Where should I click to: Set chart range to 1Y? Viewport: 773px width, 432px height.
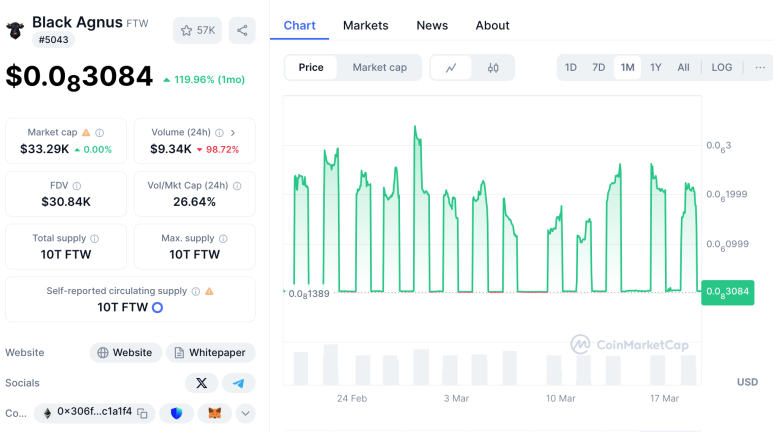click(x=655, y=68)
